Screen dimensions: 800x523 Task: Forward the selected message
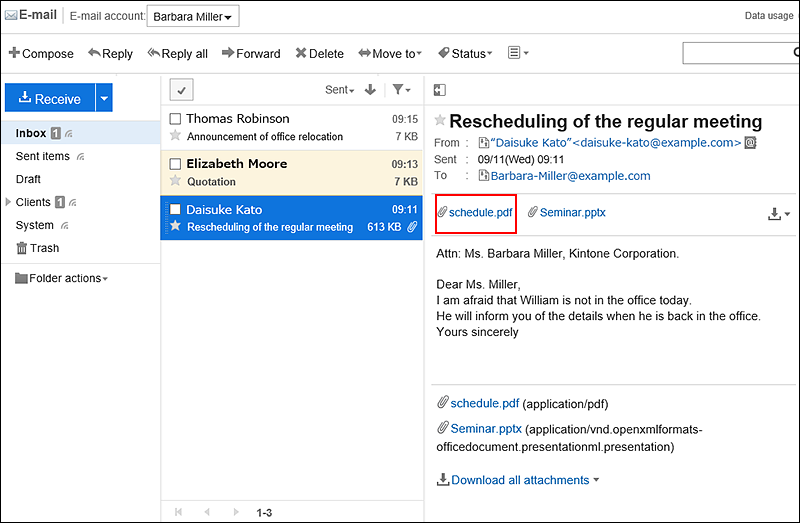click(251, 53)
